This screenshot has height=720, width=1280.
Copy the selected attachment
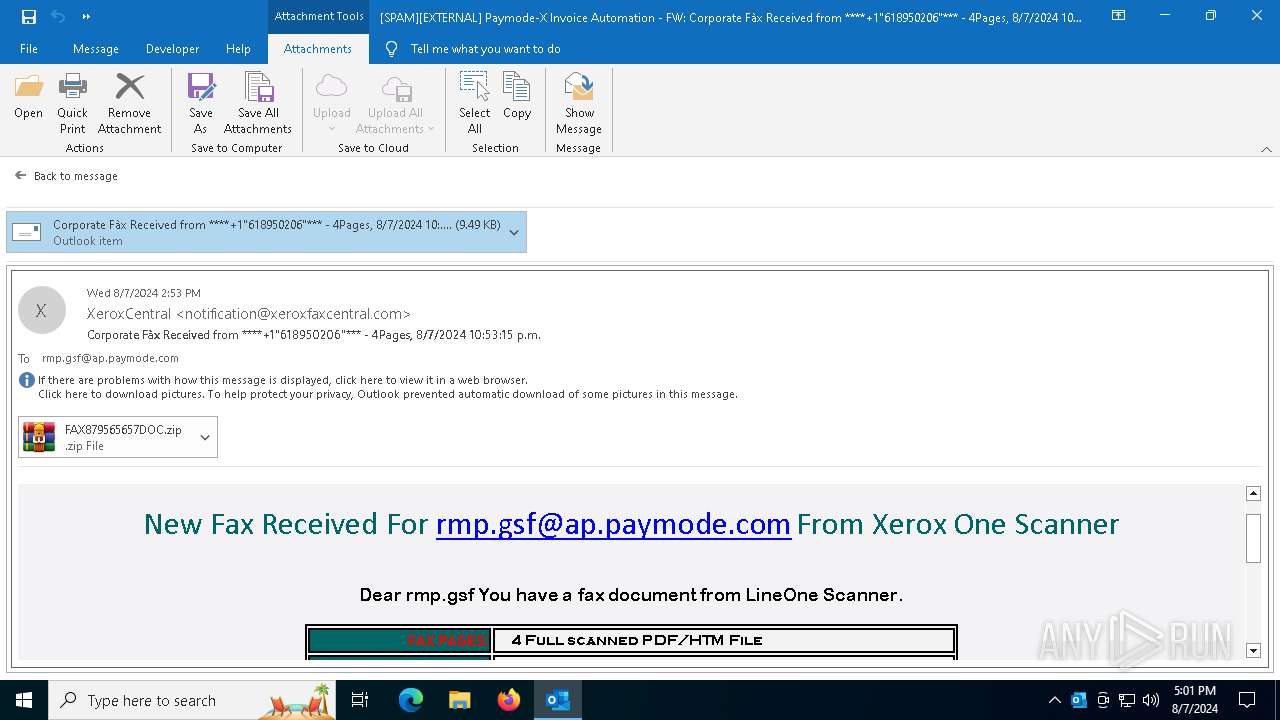(x=517, y=96)
